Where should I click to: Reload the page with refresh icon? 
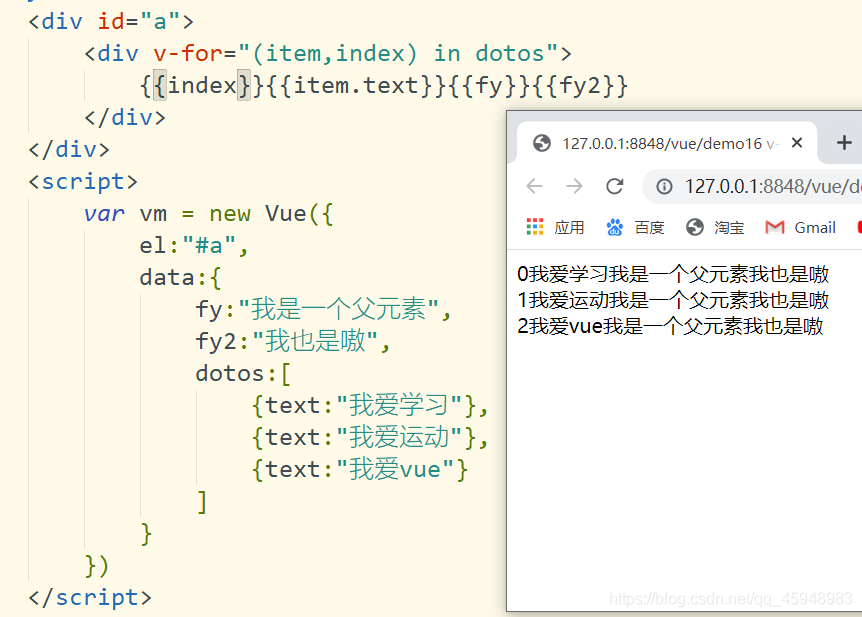[x=615, y=186]
